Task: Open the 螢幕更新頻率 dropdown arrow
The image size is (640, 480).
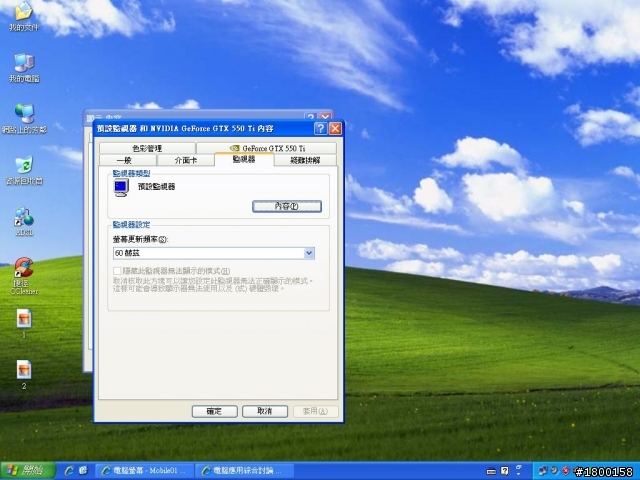Action: [x=309, y=253]
